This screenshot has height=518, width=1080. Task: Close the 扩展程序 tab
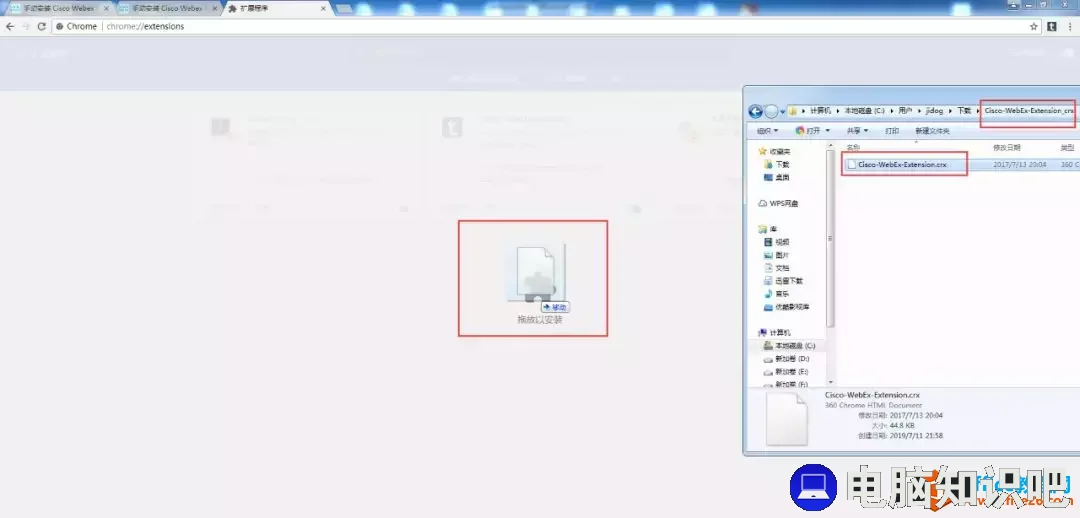pyautogui.click(x=322, y=8)
